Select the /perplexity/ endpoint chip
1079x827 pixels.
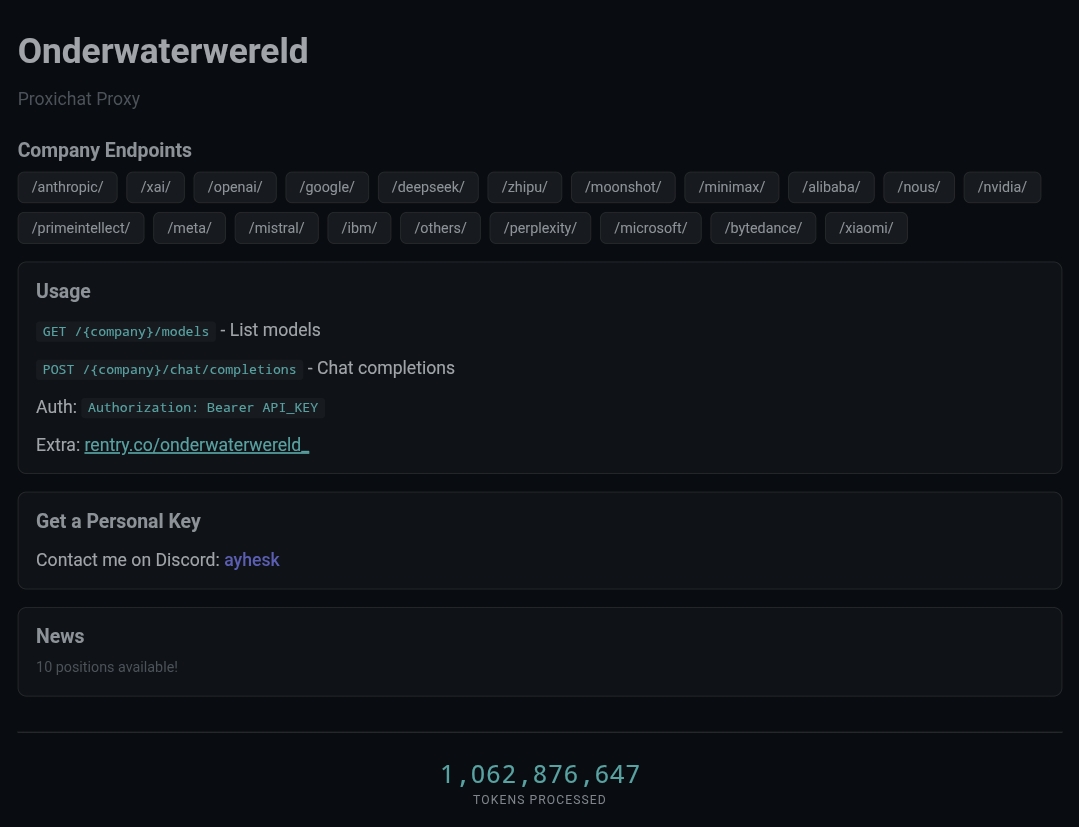click(540, 228)
